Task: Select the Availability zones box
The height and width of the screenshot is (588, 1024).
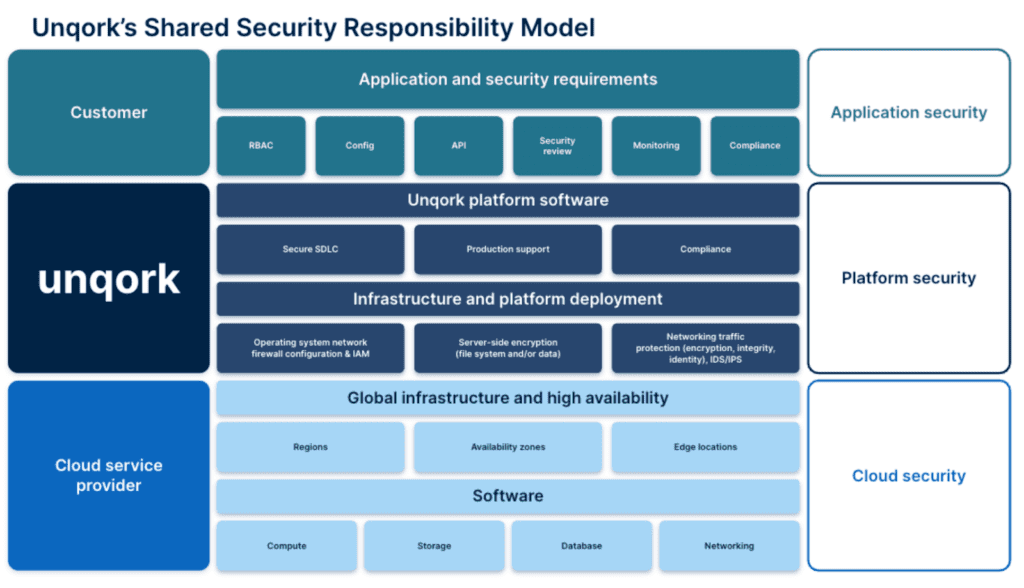Action: click(508, 447)
